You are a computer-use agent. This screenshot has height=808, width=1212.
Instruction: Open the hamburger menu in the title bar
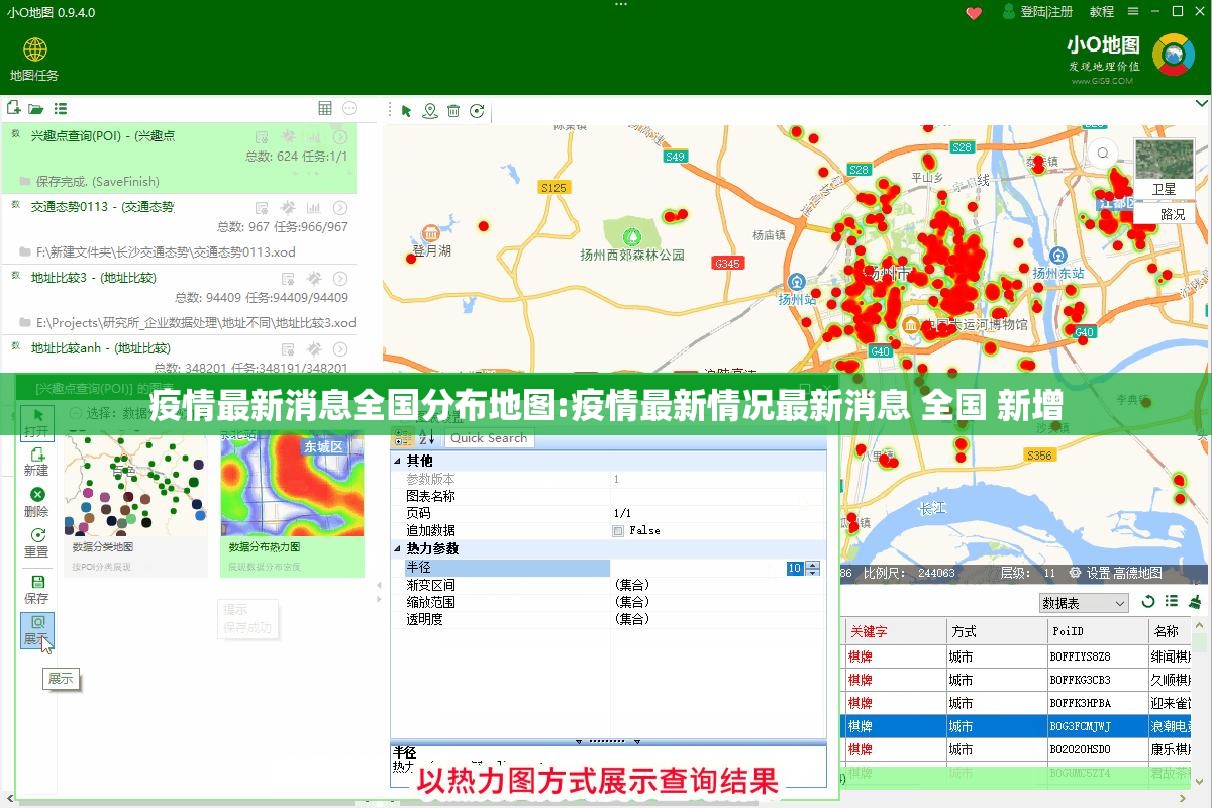[1134, 12]
